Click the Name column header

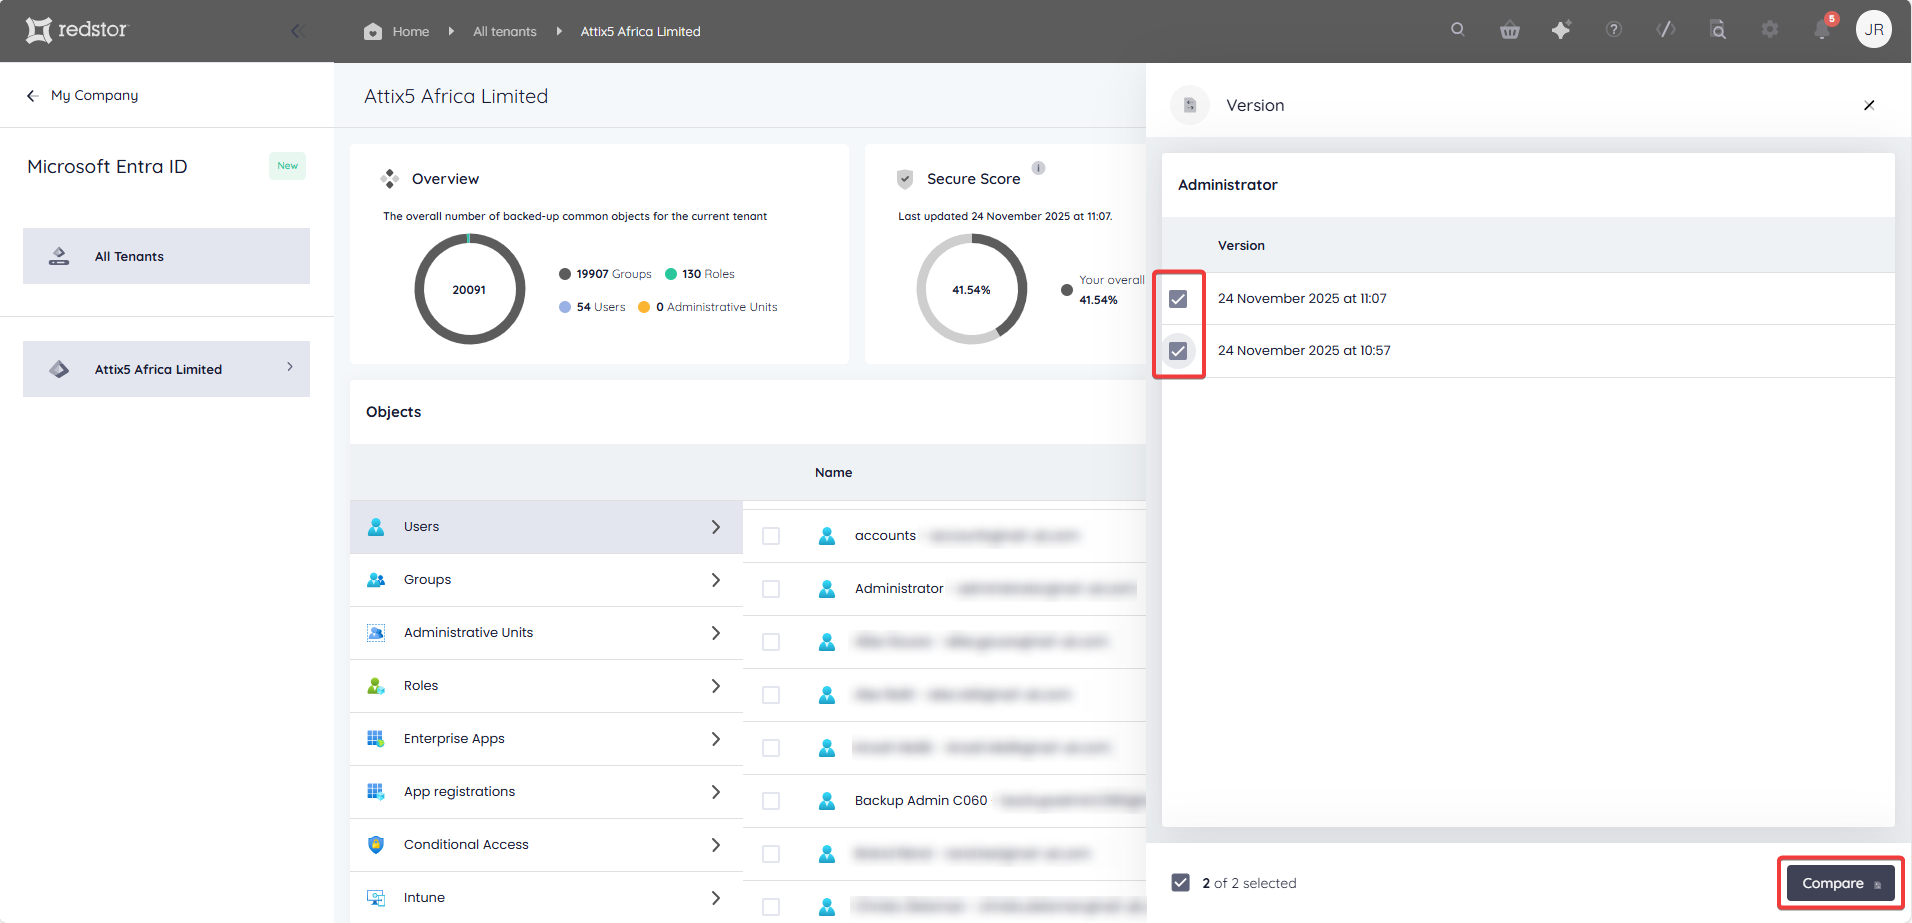click(x=834, y=473)
